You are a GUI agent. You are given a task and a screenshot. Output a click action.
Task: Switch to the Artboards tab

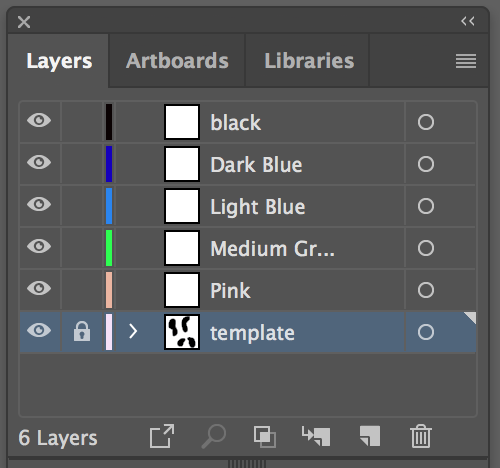click(x=177, y=61)
